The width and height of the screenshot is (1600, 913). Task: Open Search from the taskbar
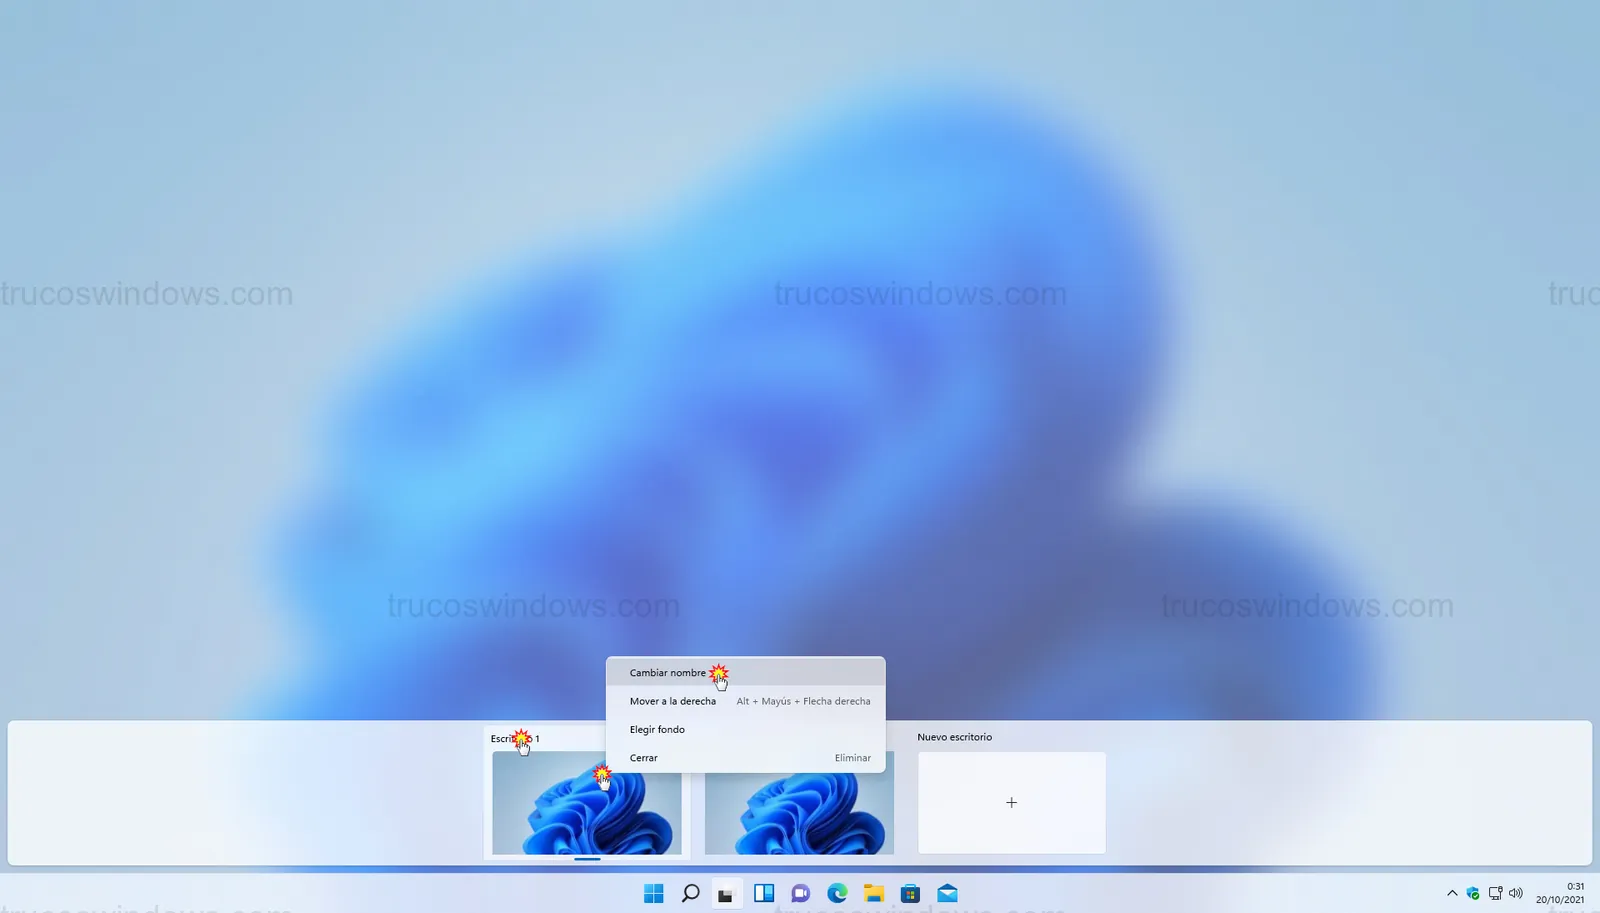tap(690, 893)
